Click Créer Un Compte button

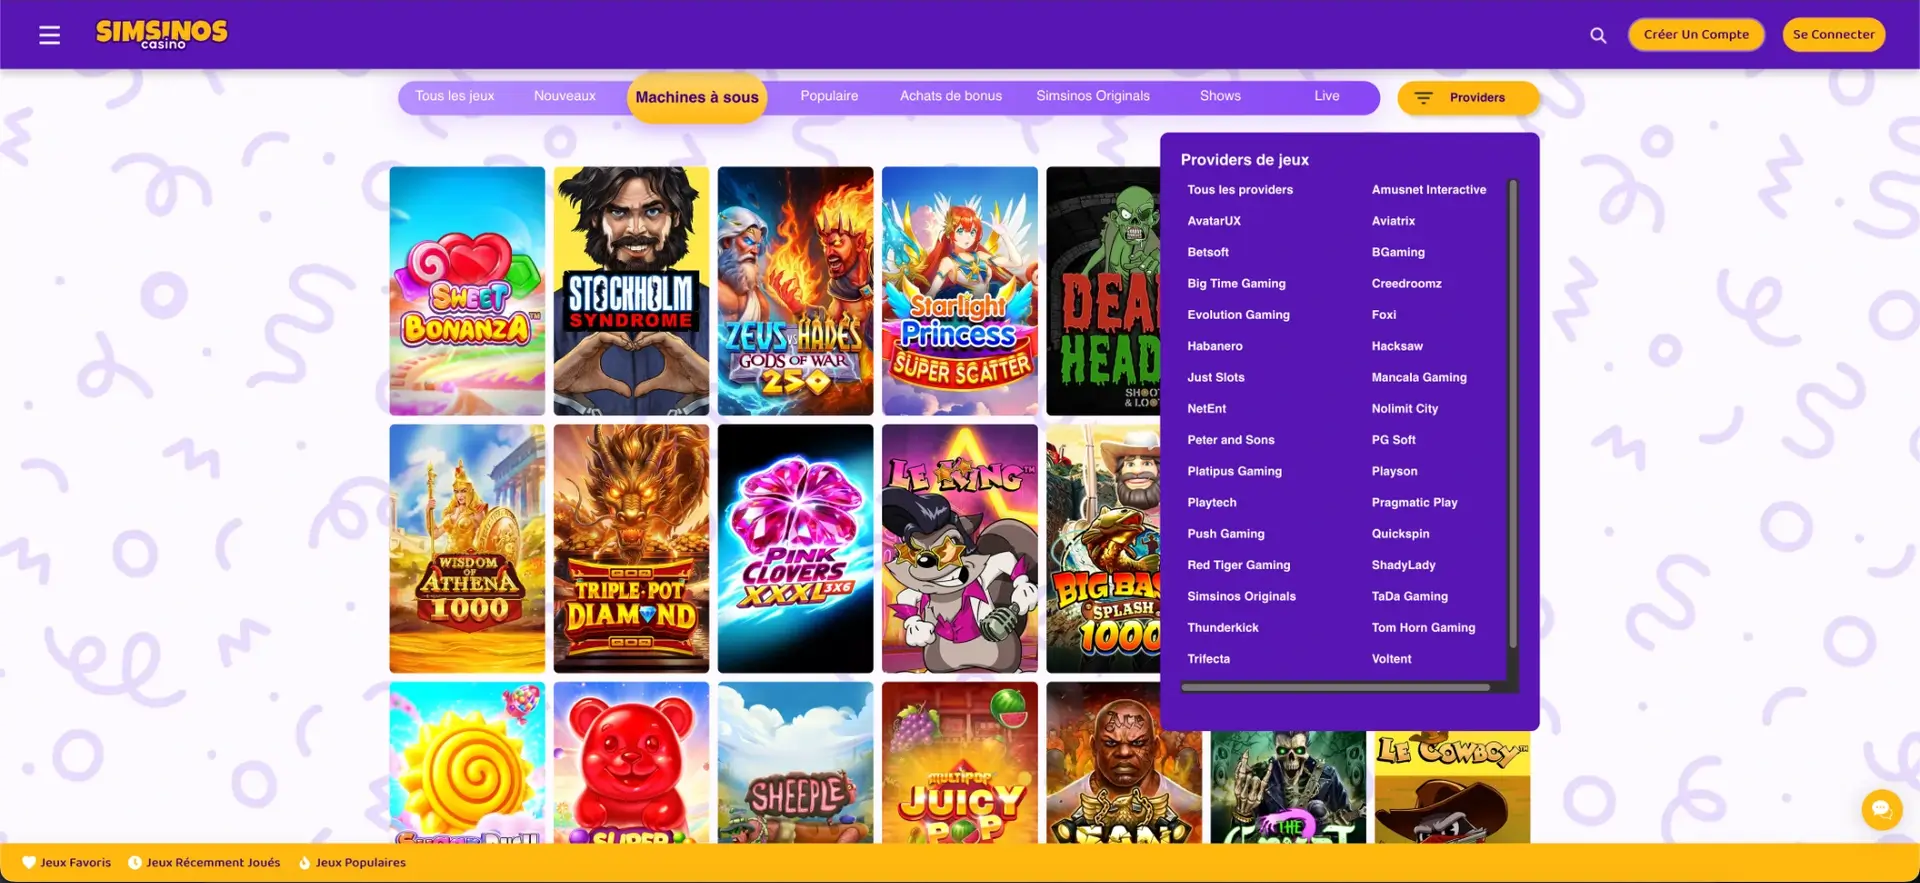tap(1696, 34)
